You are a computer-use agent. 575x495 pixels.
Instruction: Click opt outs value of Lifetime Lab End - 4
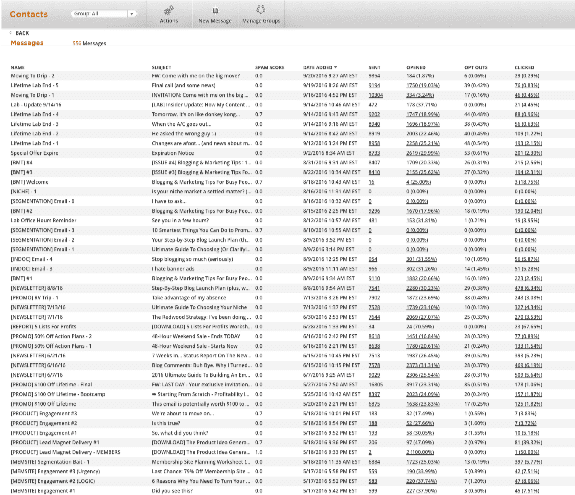476,114
